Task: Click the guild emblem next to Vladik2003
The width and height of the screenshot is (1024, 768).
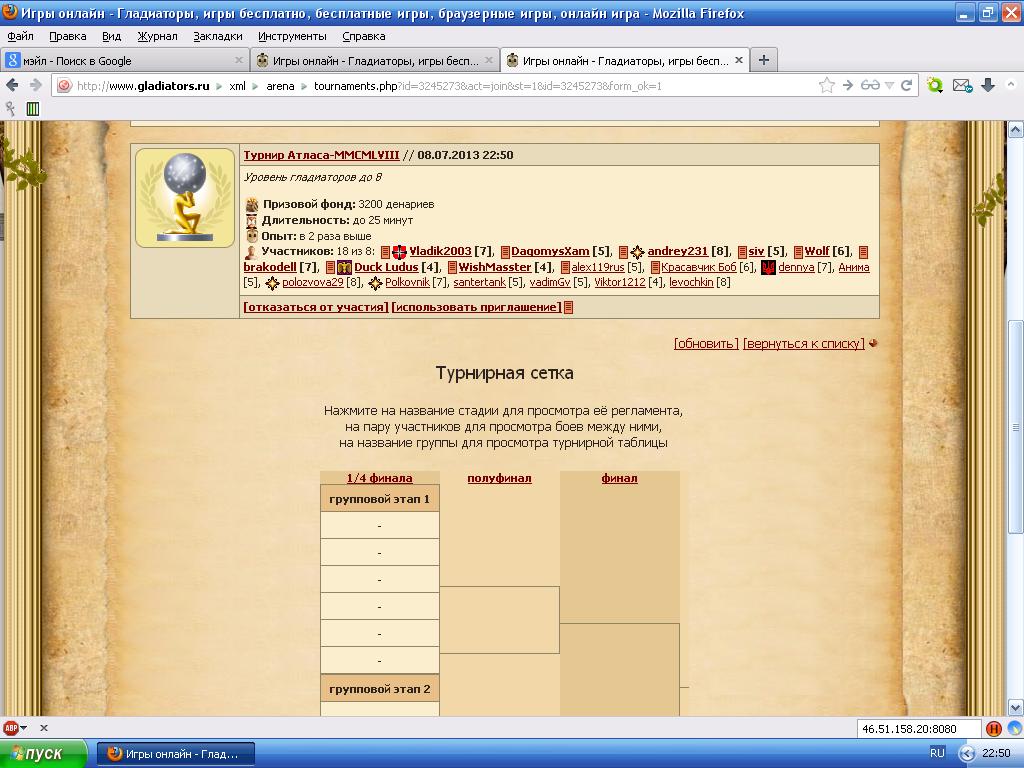Action: (399, 252)
